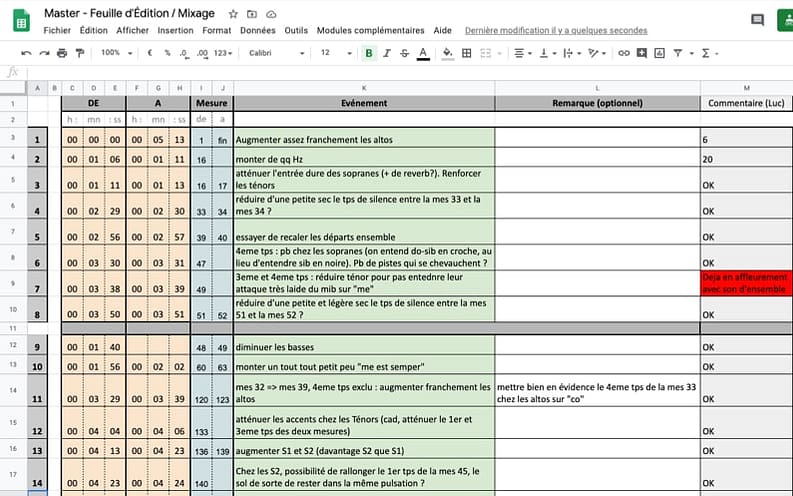Create a filter

(678, 53)
